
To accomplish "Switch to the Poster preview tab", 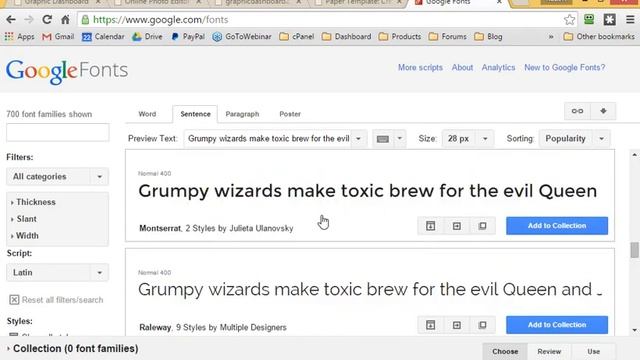I will (x=290, y=114).
